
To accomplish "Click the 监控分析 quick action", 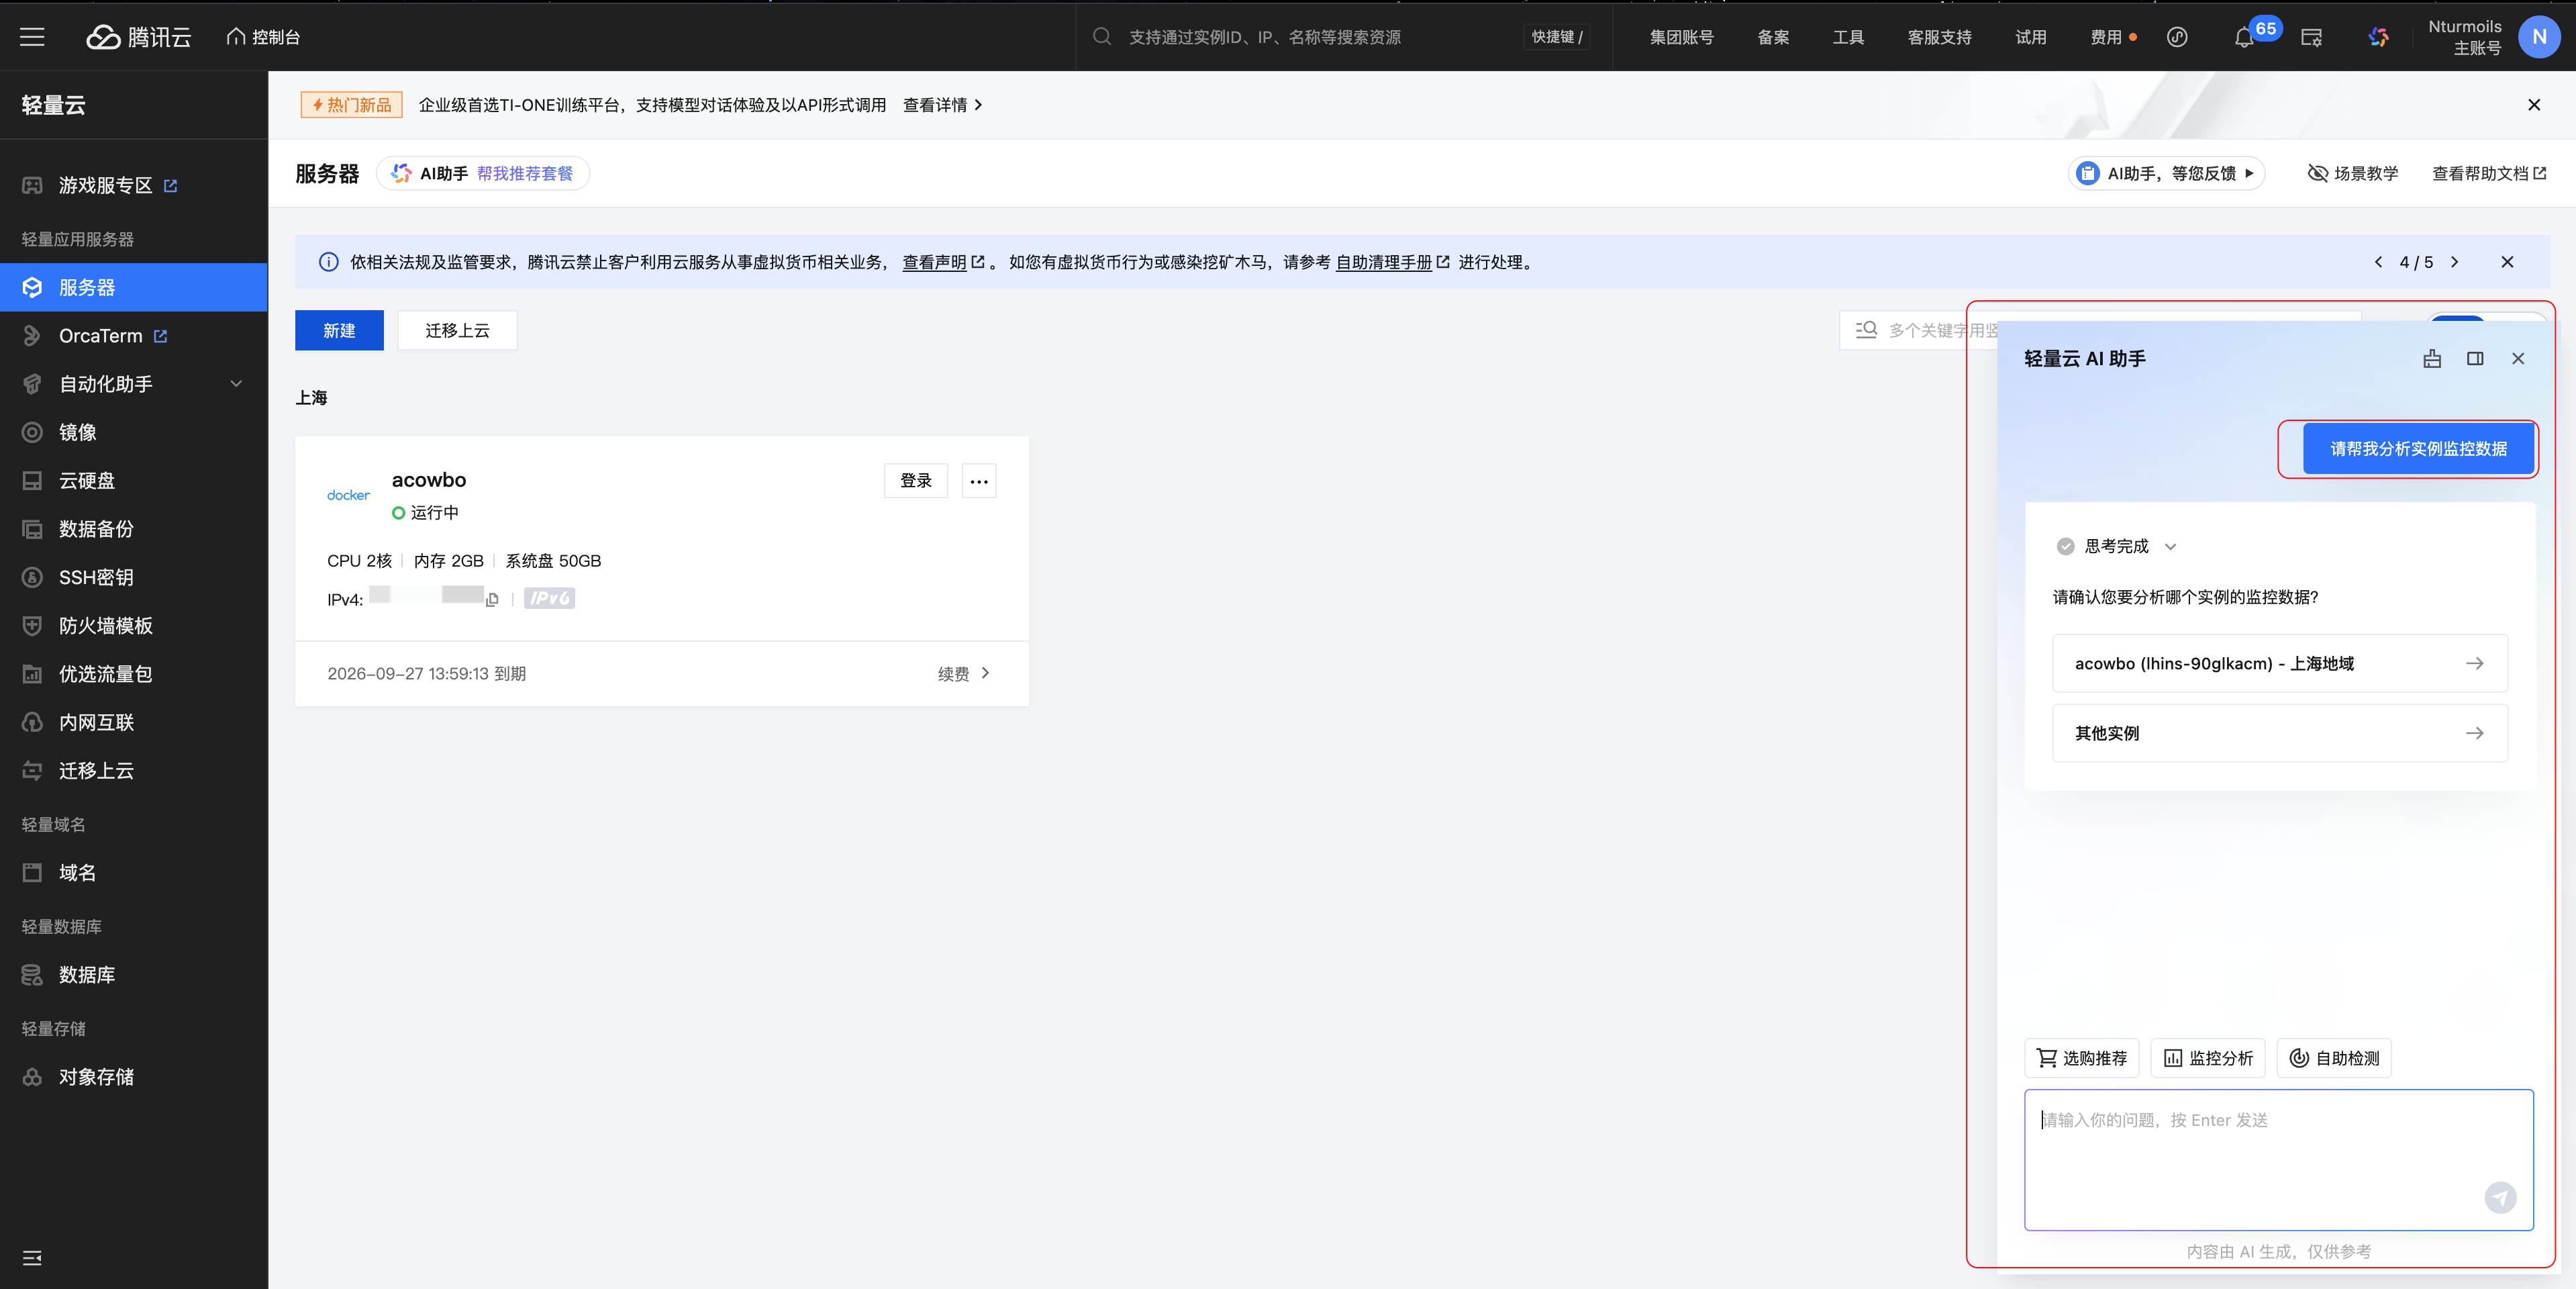I will (x=2208, y=1058).
